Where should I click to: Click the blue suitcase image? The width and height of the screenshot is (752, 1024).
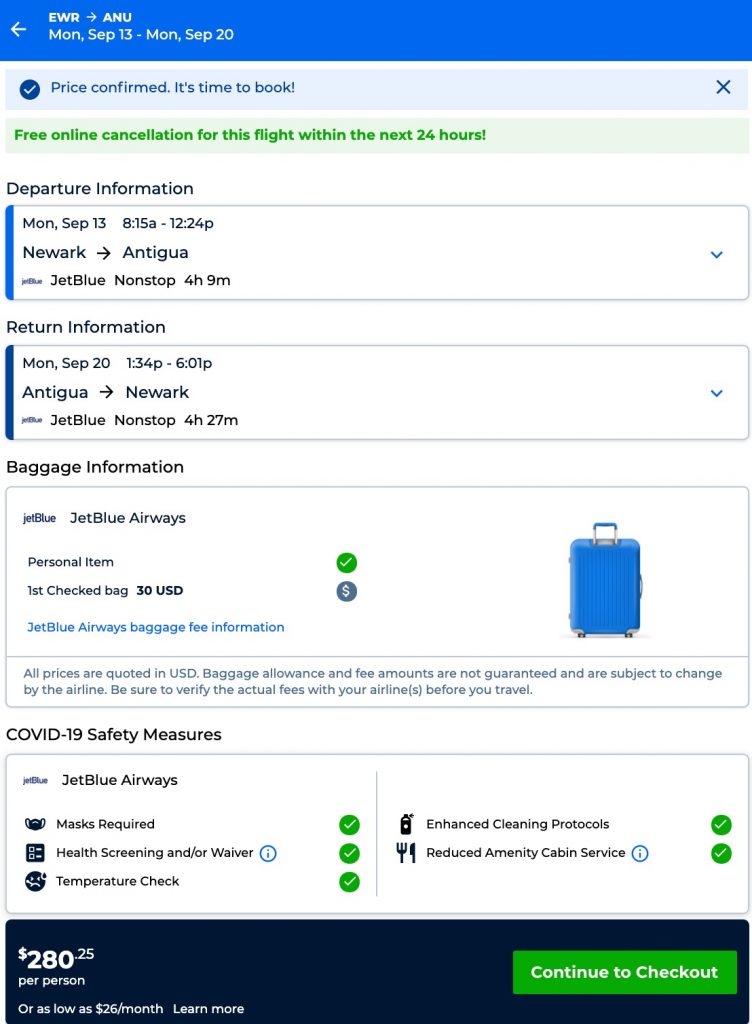coord(604,580)
